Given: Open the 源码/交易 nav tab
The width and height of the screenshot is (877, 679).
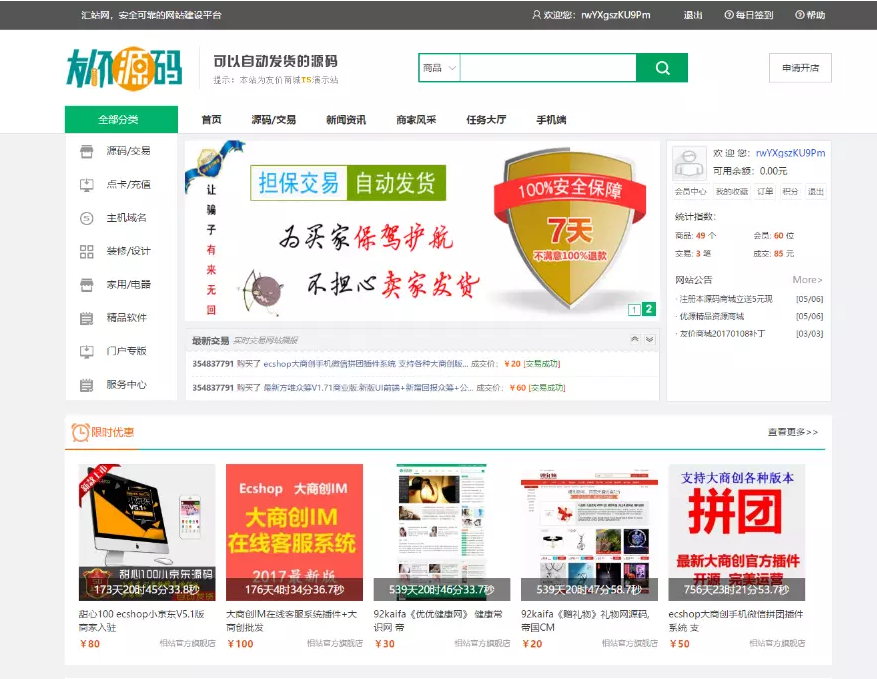Looking at the screenshot, I should [274, 119].
